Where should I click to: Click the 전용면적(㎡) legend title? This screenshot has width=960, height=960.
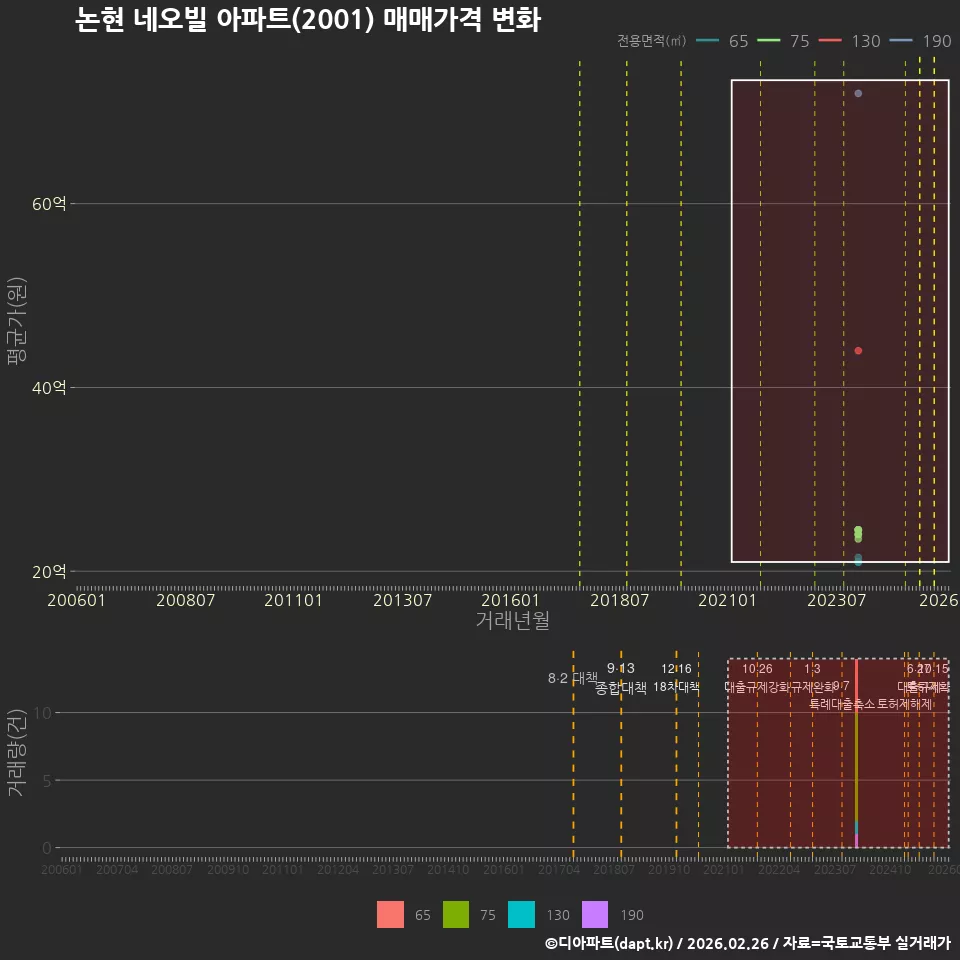click(651, 40)
